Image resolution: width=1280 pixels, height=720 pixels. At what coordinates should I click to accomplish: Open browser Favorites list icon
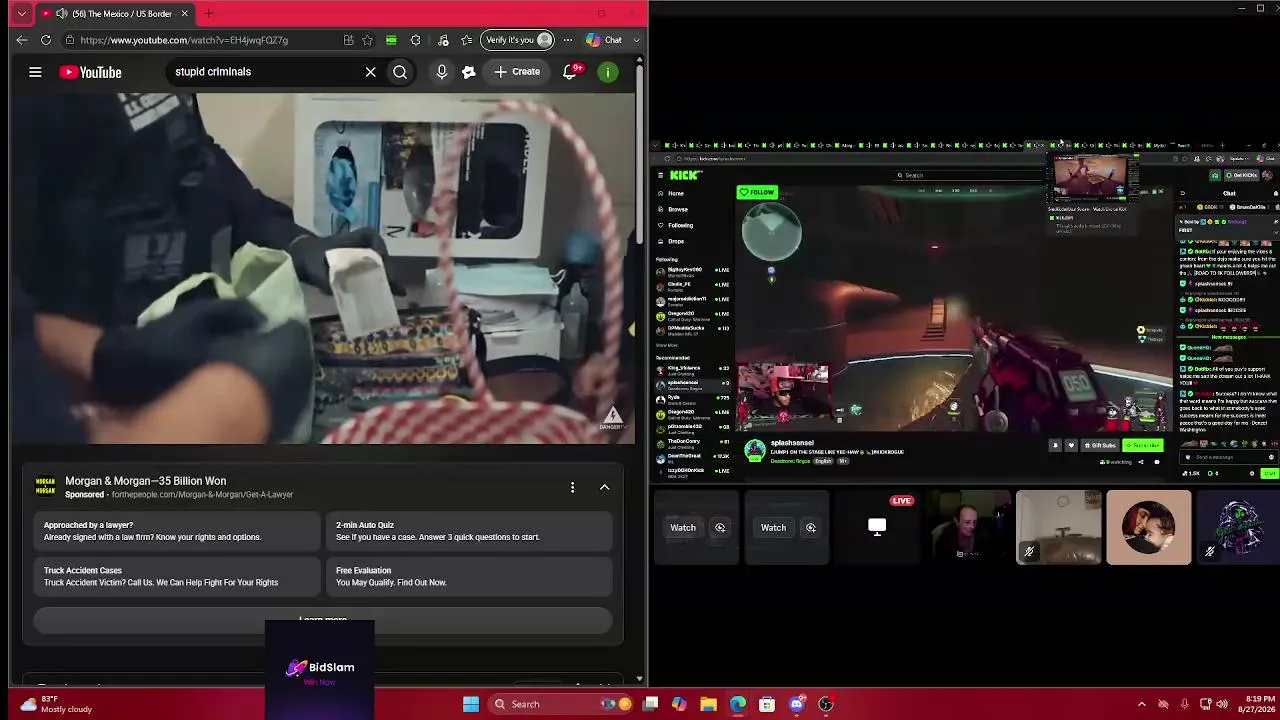467,40
